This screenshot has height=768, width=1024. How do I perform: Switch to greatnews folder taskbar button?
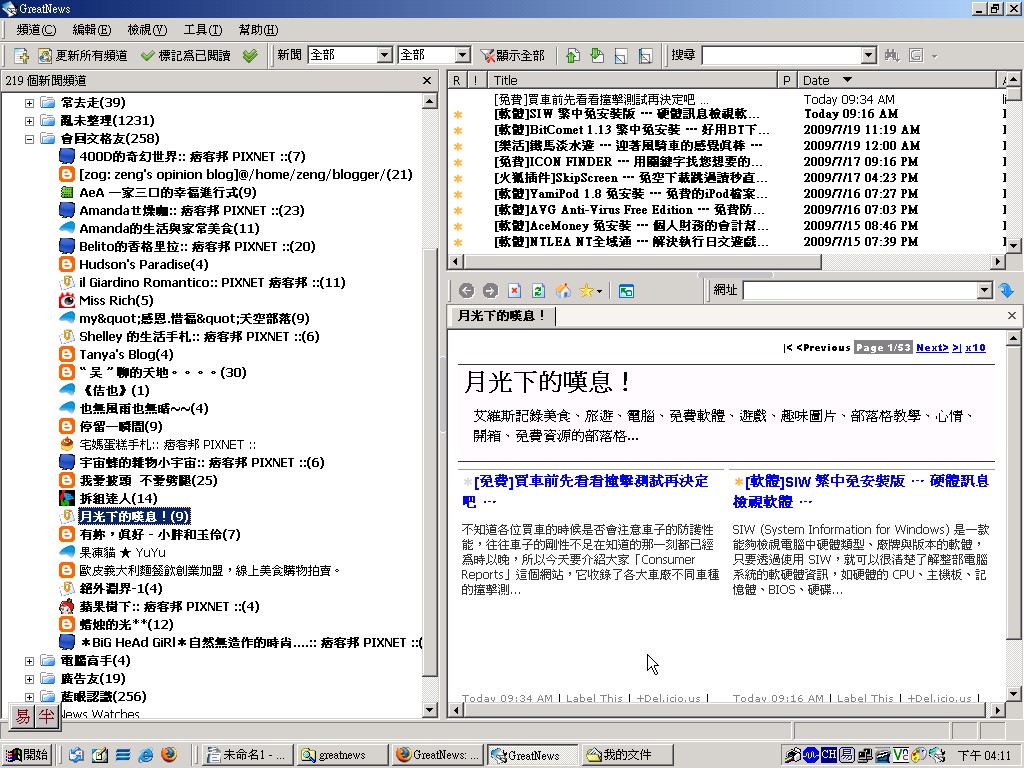pos(342,754)
